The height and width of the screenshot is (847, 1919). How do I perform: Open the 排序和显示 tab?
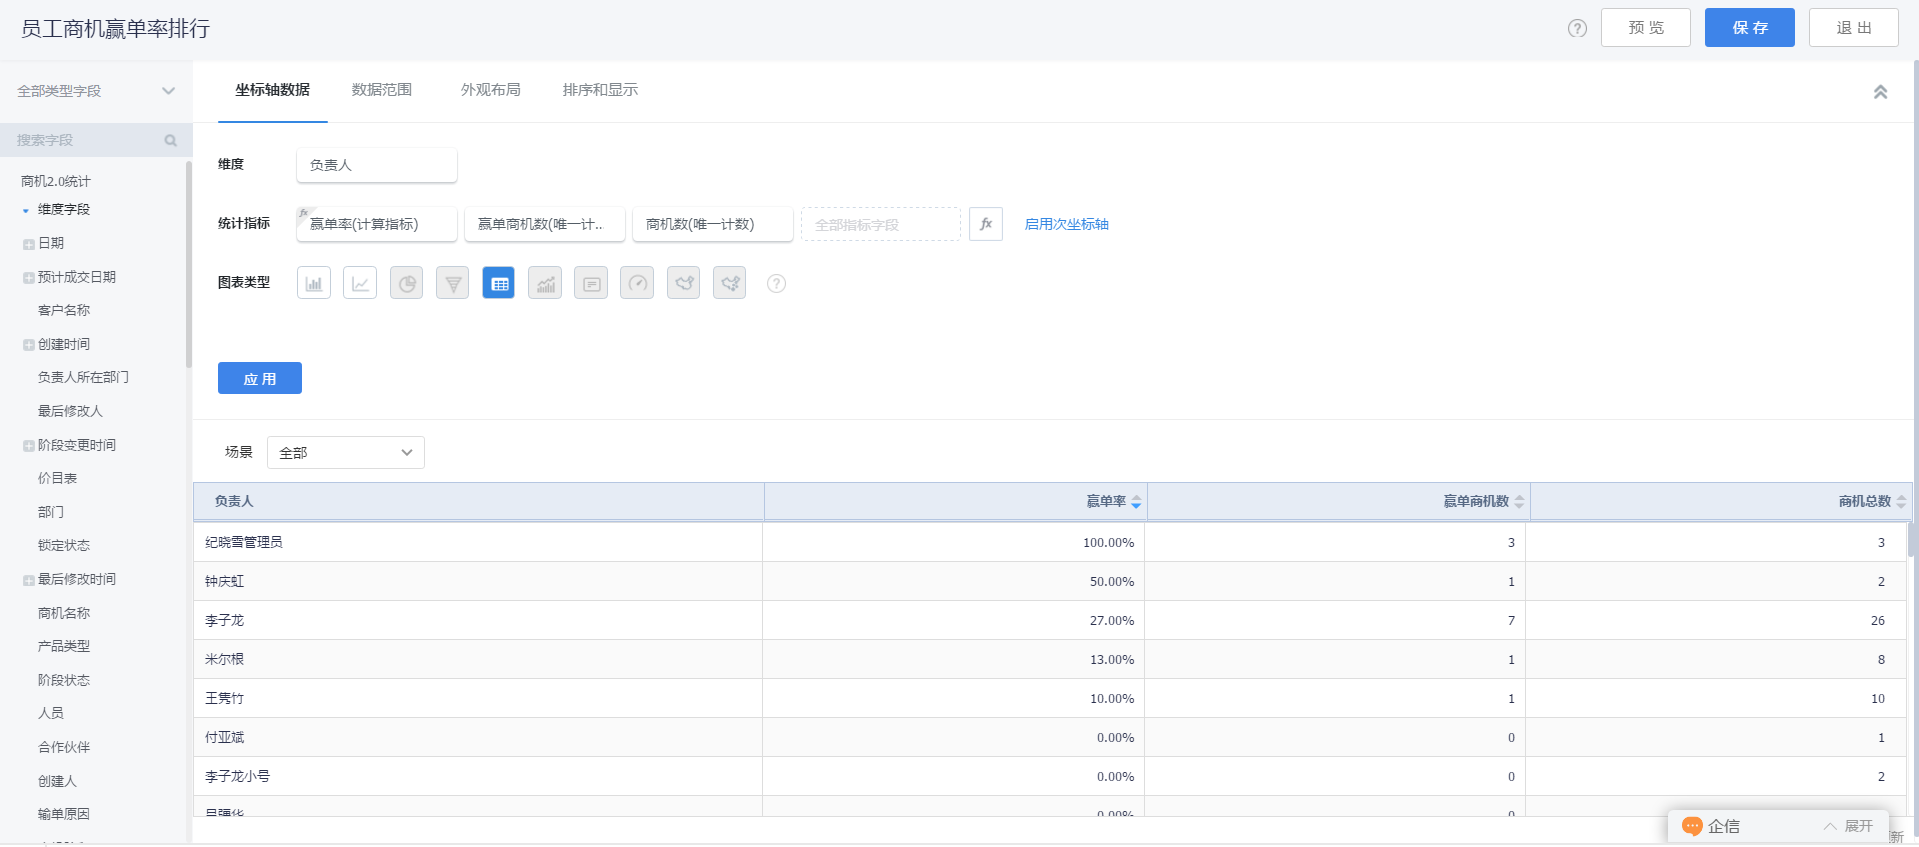600,90
